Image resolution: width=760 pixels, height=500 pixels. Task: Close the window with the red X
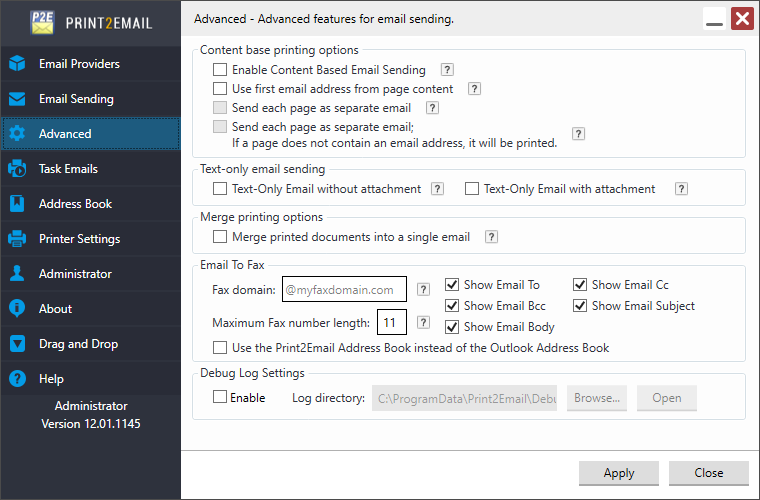tap(742, 19)
